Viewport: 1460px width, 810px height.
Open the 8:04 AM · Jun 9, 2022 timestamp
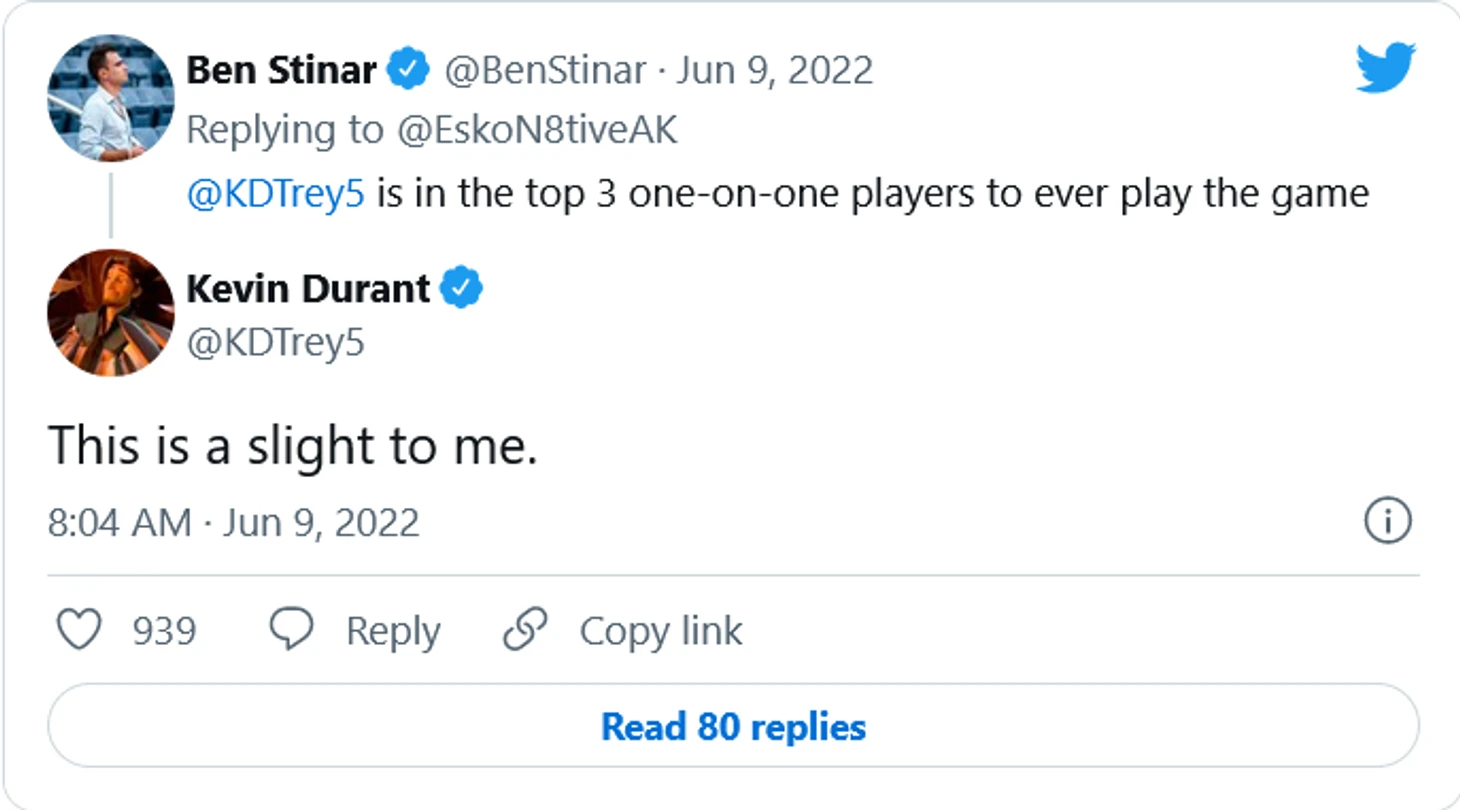click(233, 523)
